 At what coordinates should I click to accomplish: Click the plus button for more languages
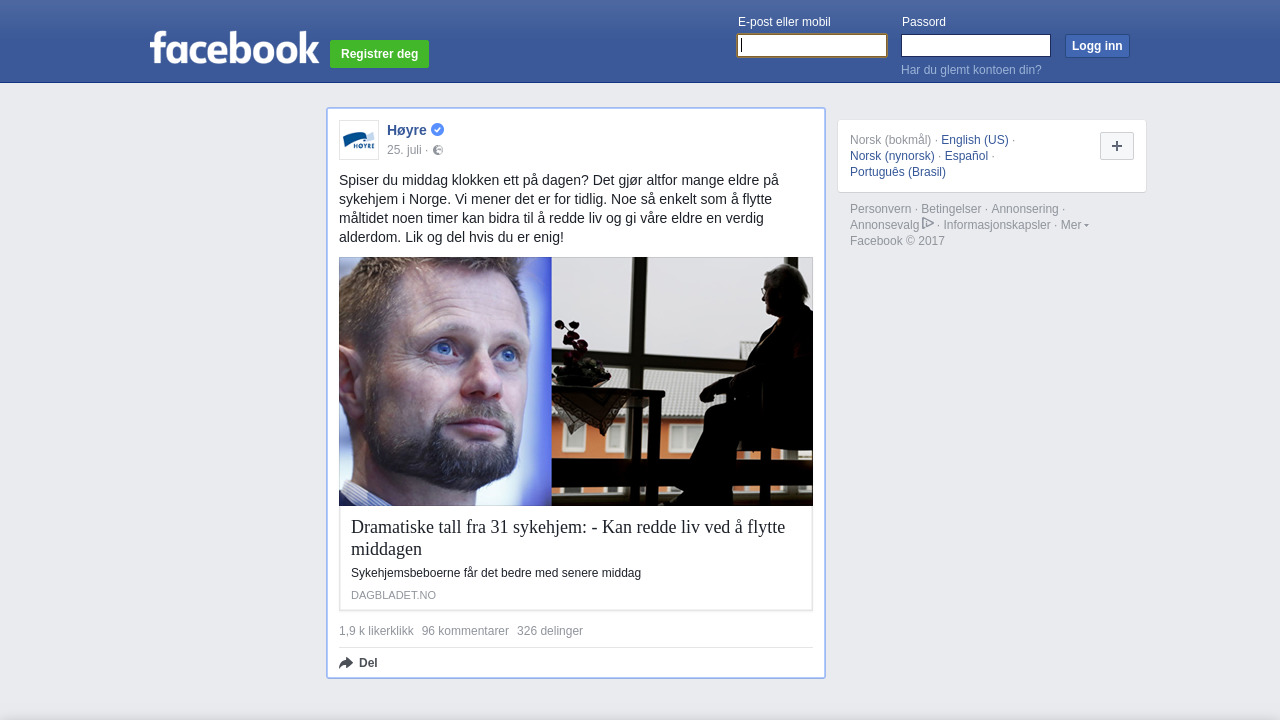pos(1117,146)
